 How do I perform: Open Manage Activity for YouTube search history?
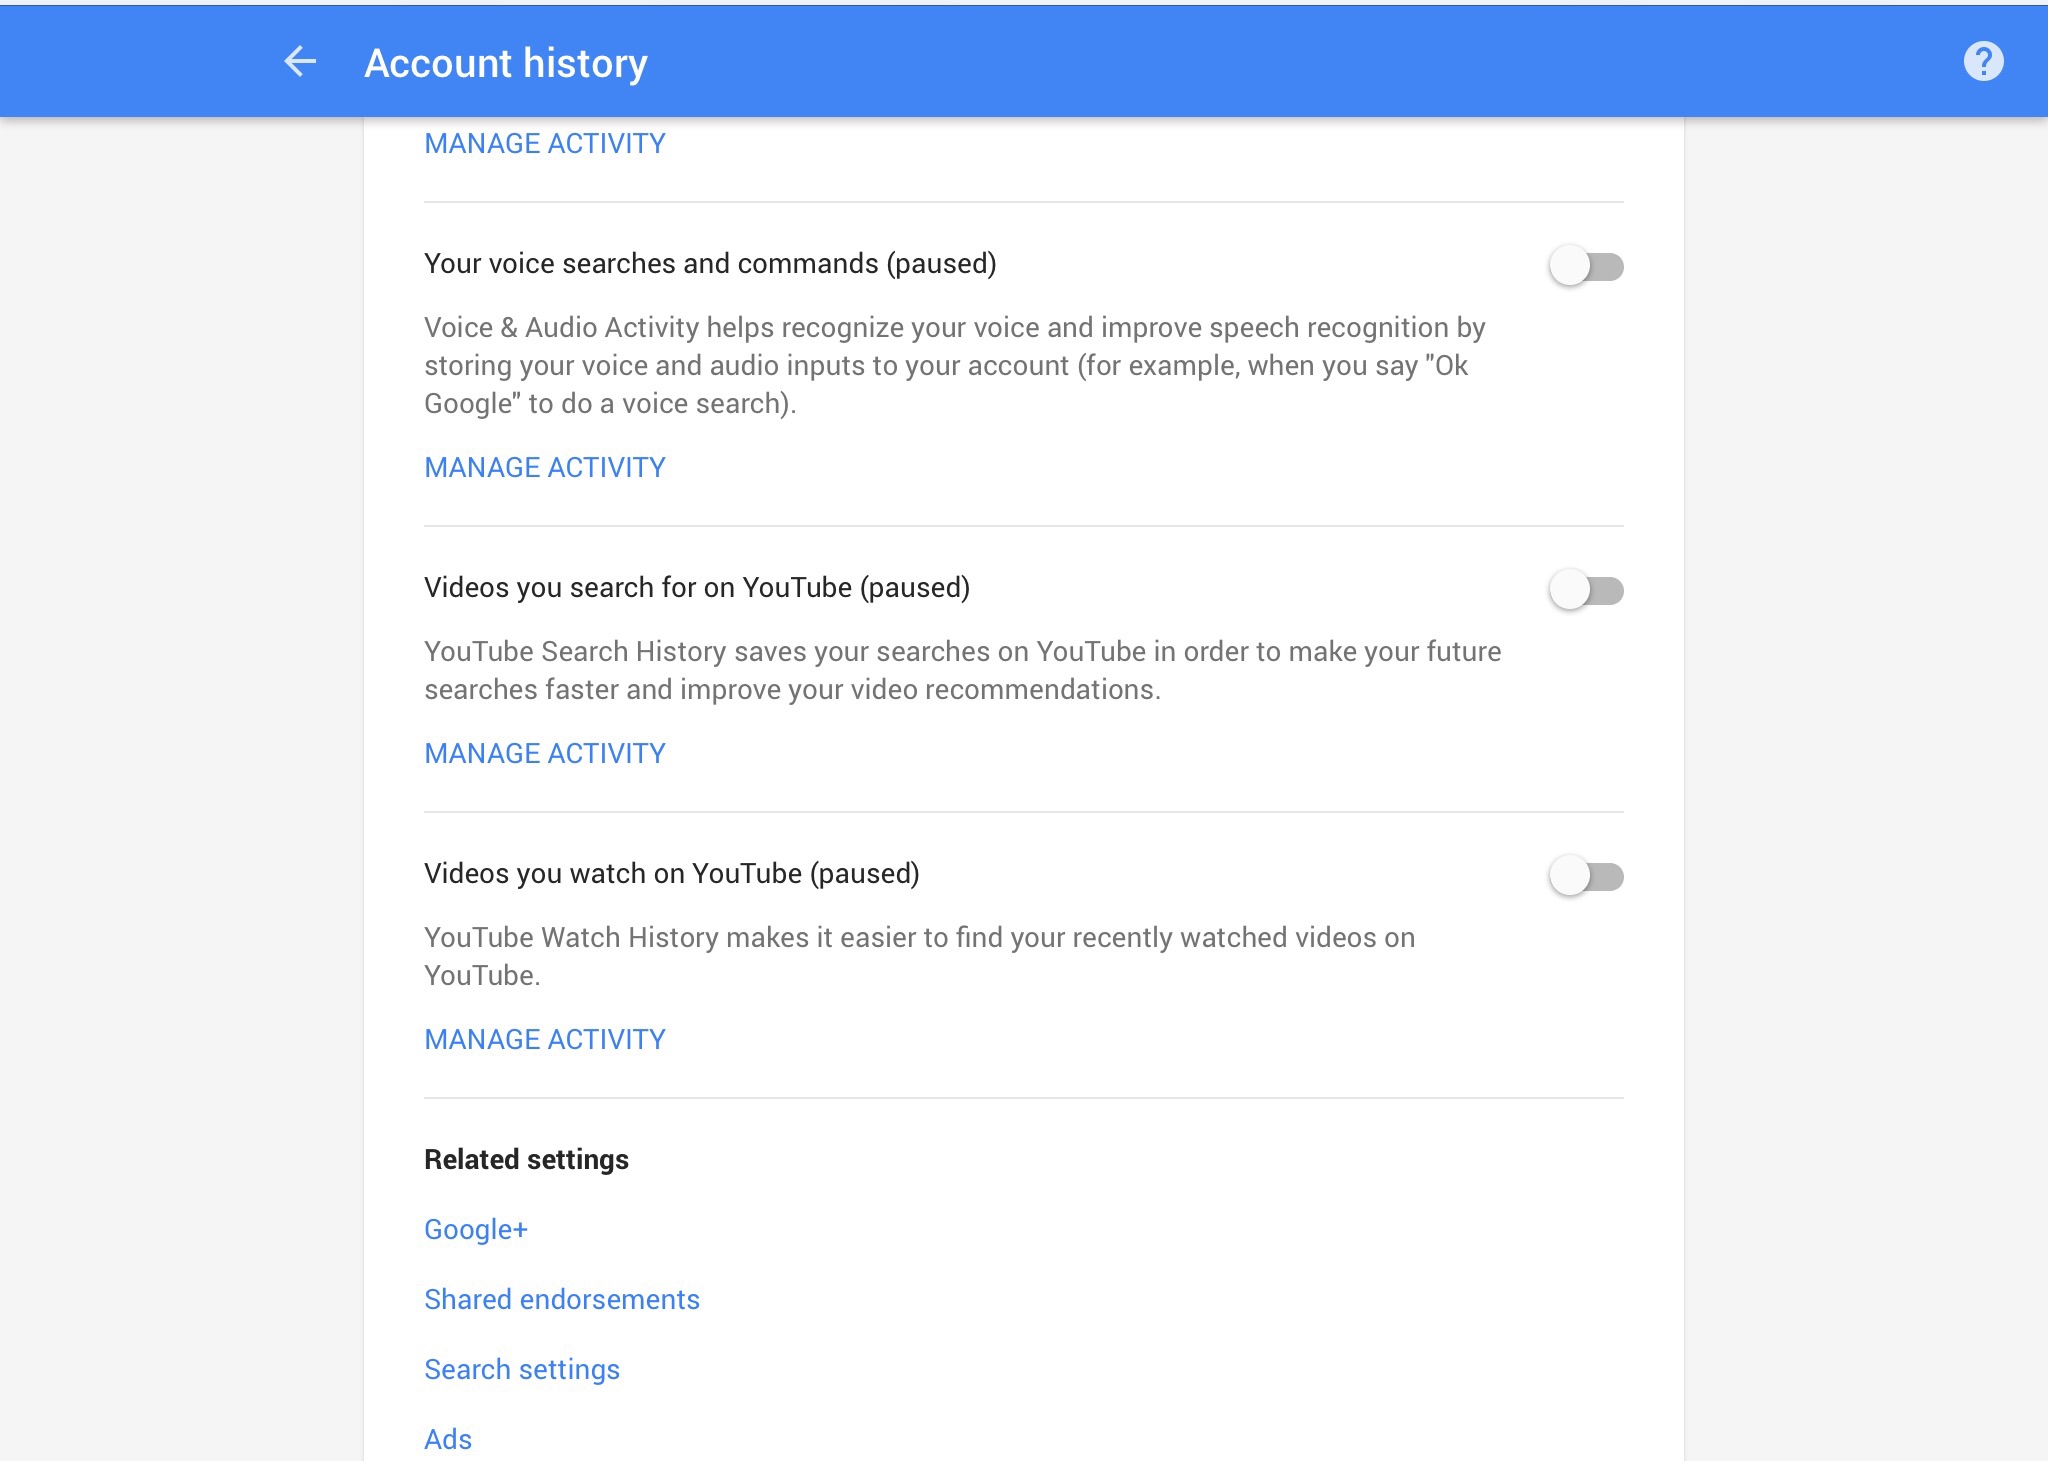544,754
